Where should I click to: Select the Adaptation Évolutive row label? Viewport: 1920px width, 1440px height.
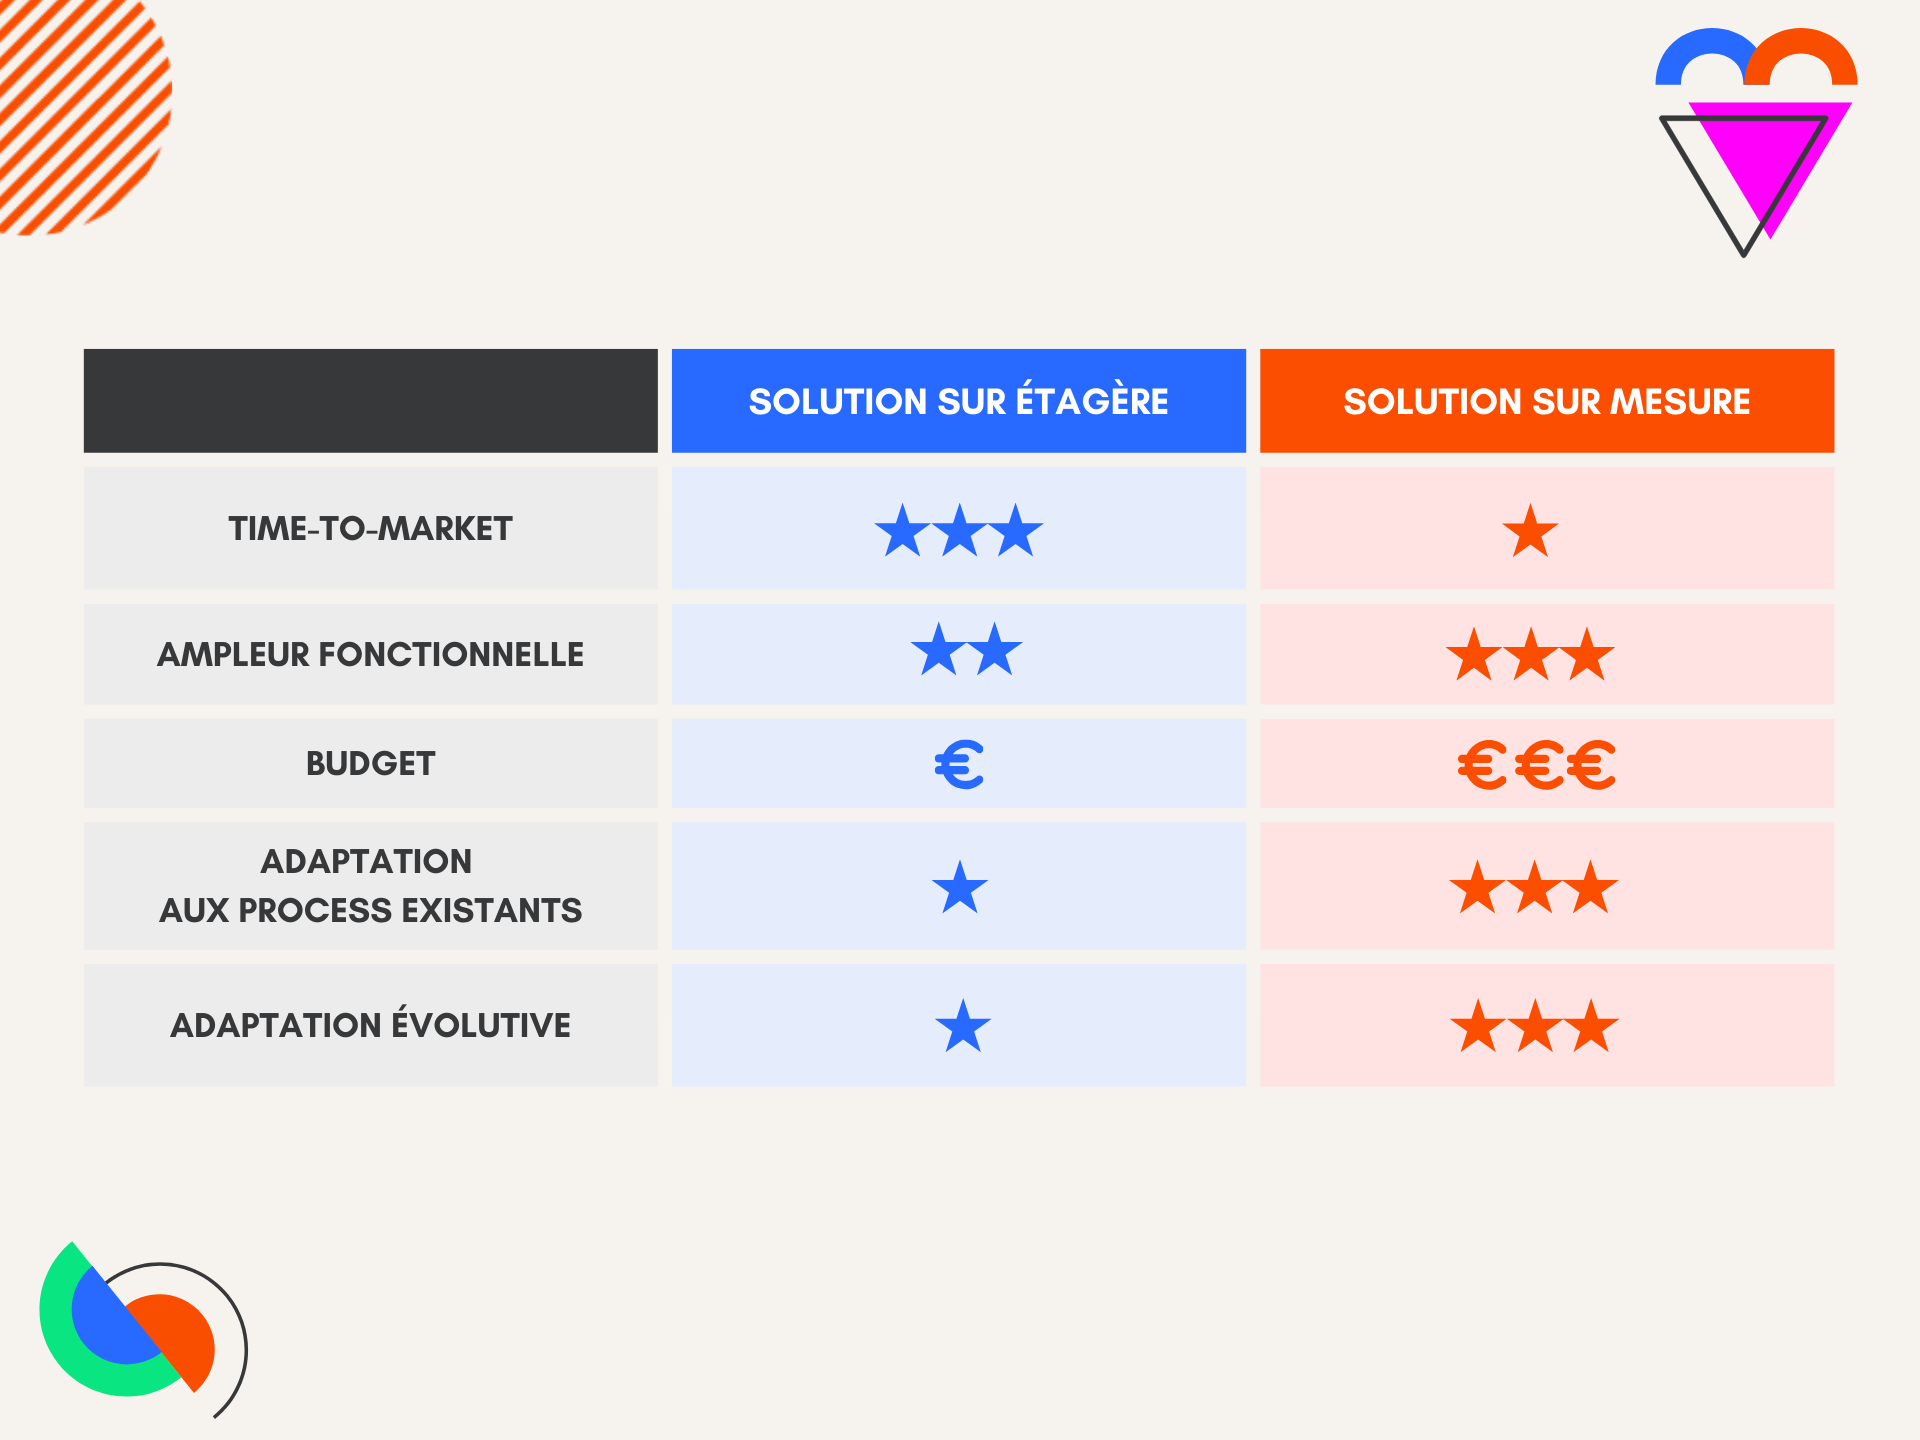point(370,1025)
